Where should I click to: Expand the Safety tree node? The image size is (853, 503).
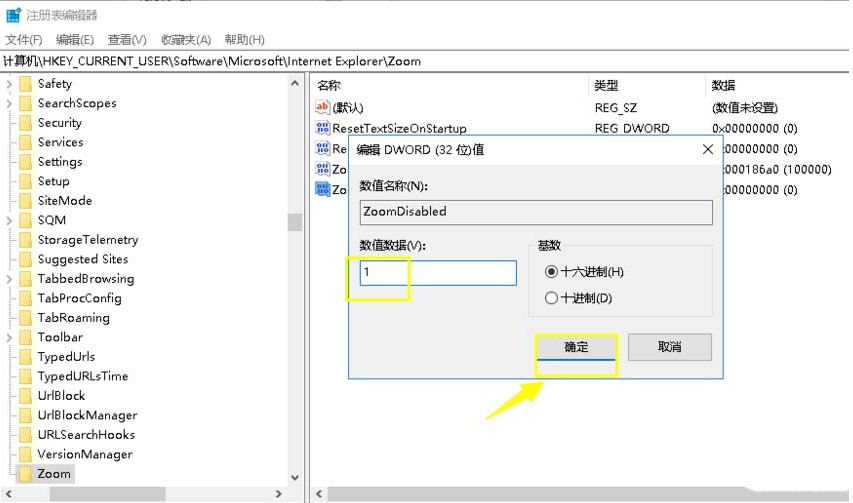[x=9, y=84]
